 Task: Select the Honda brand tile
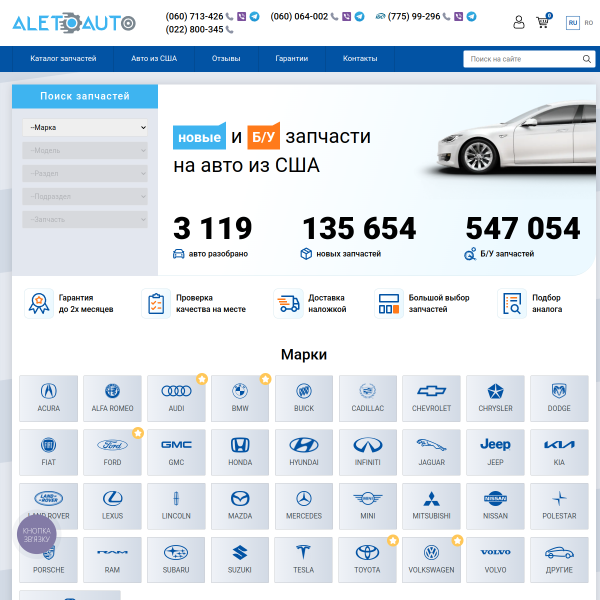point(240,452)
